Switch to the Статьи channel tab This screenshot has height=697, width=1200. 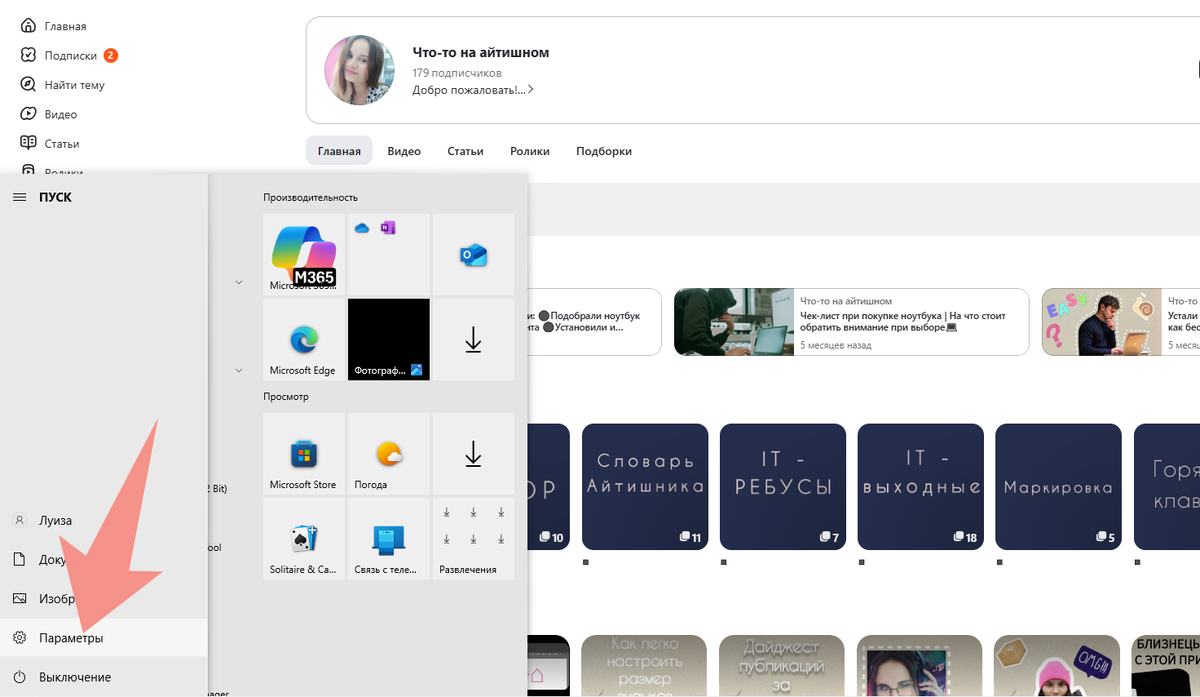tap(466, 151)
